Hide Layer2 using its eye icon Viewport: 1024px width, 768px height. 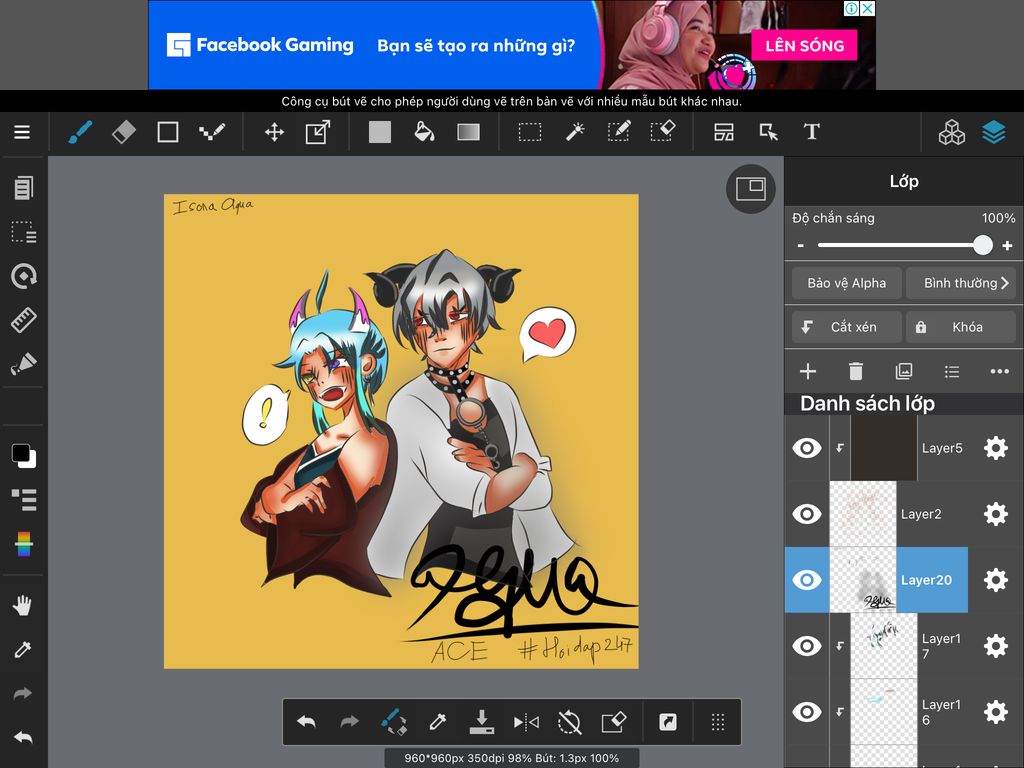pos(807,514)
